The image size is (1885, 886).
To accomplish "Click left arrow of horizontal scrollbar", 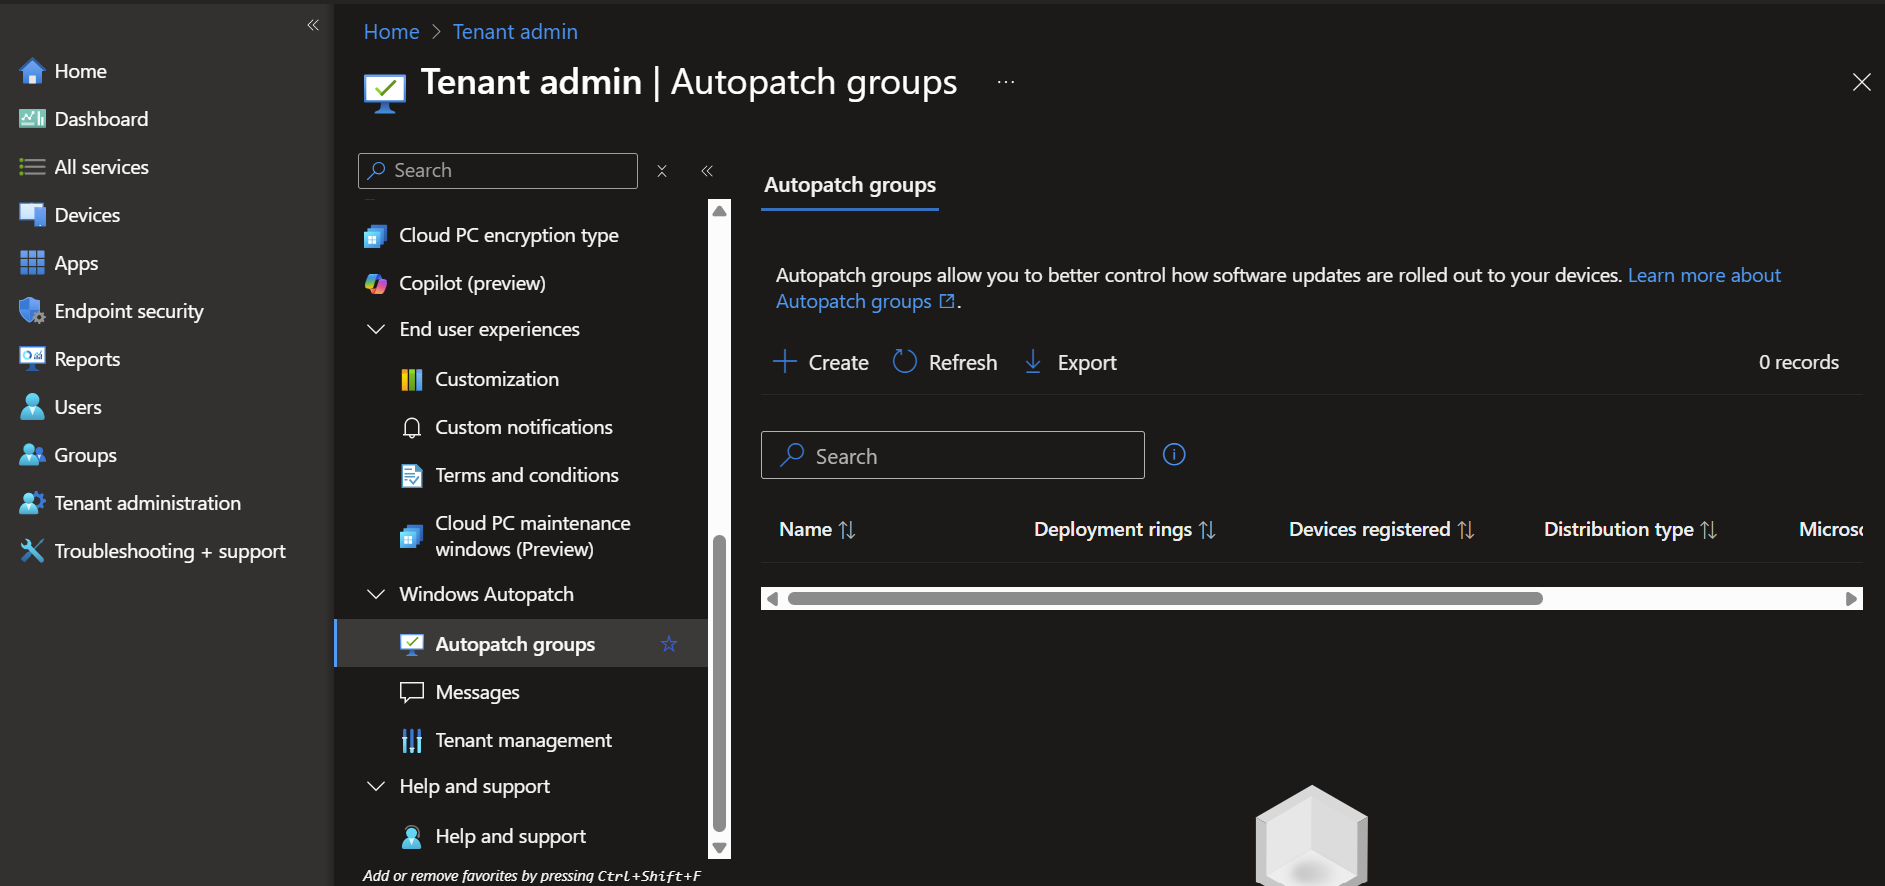I will coord(771,598).
